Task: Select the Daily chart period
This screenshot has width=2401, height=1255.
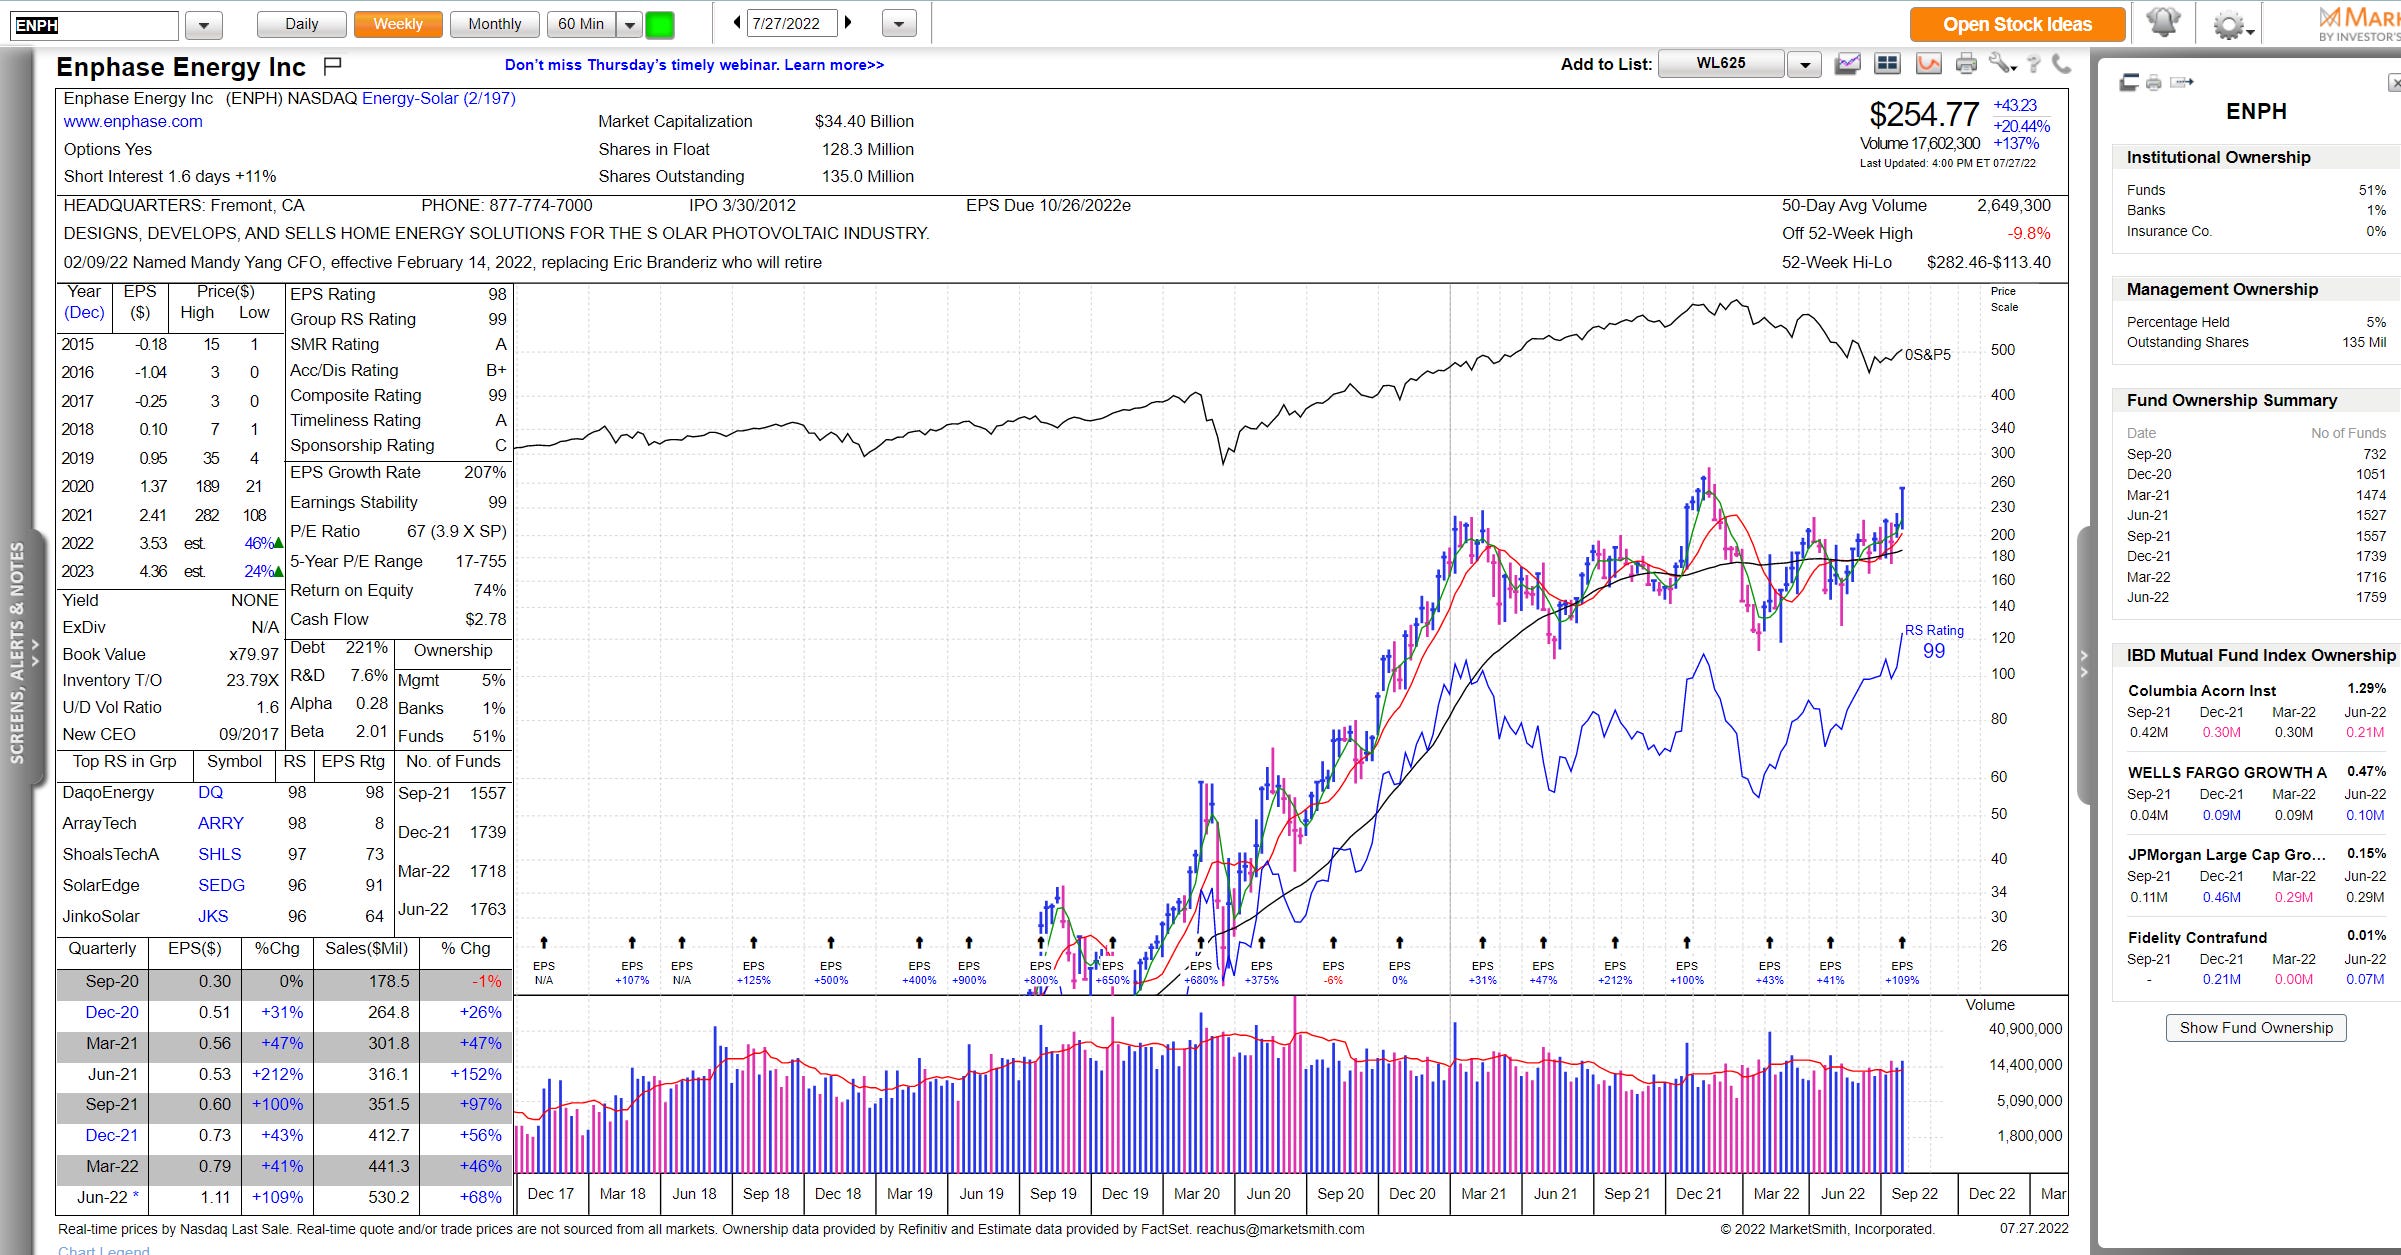Action: point(302,24)
